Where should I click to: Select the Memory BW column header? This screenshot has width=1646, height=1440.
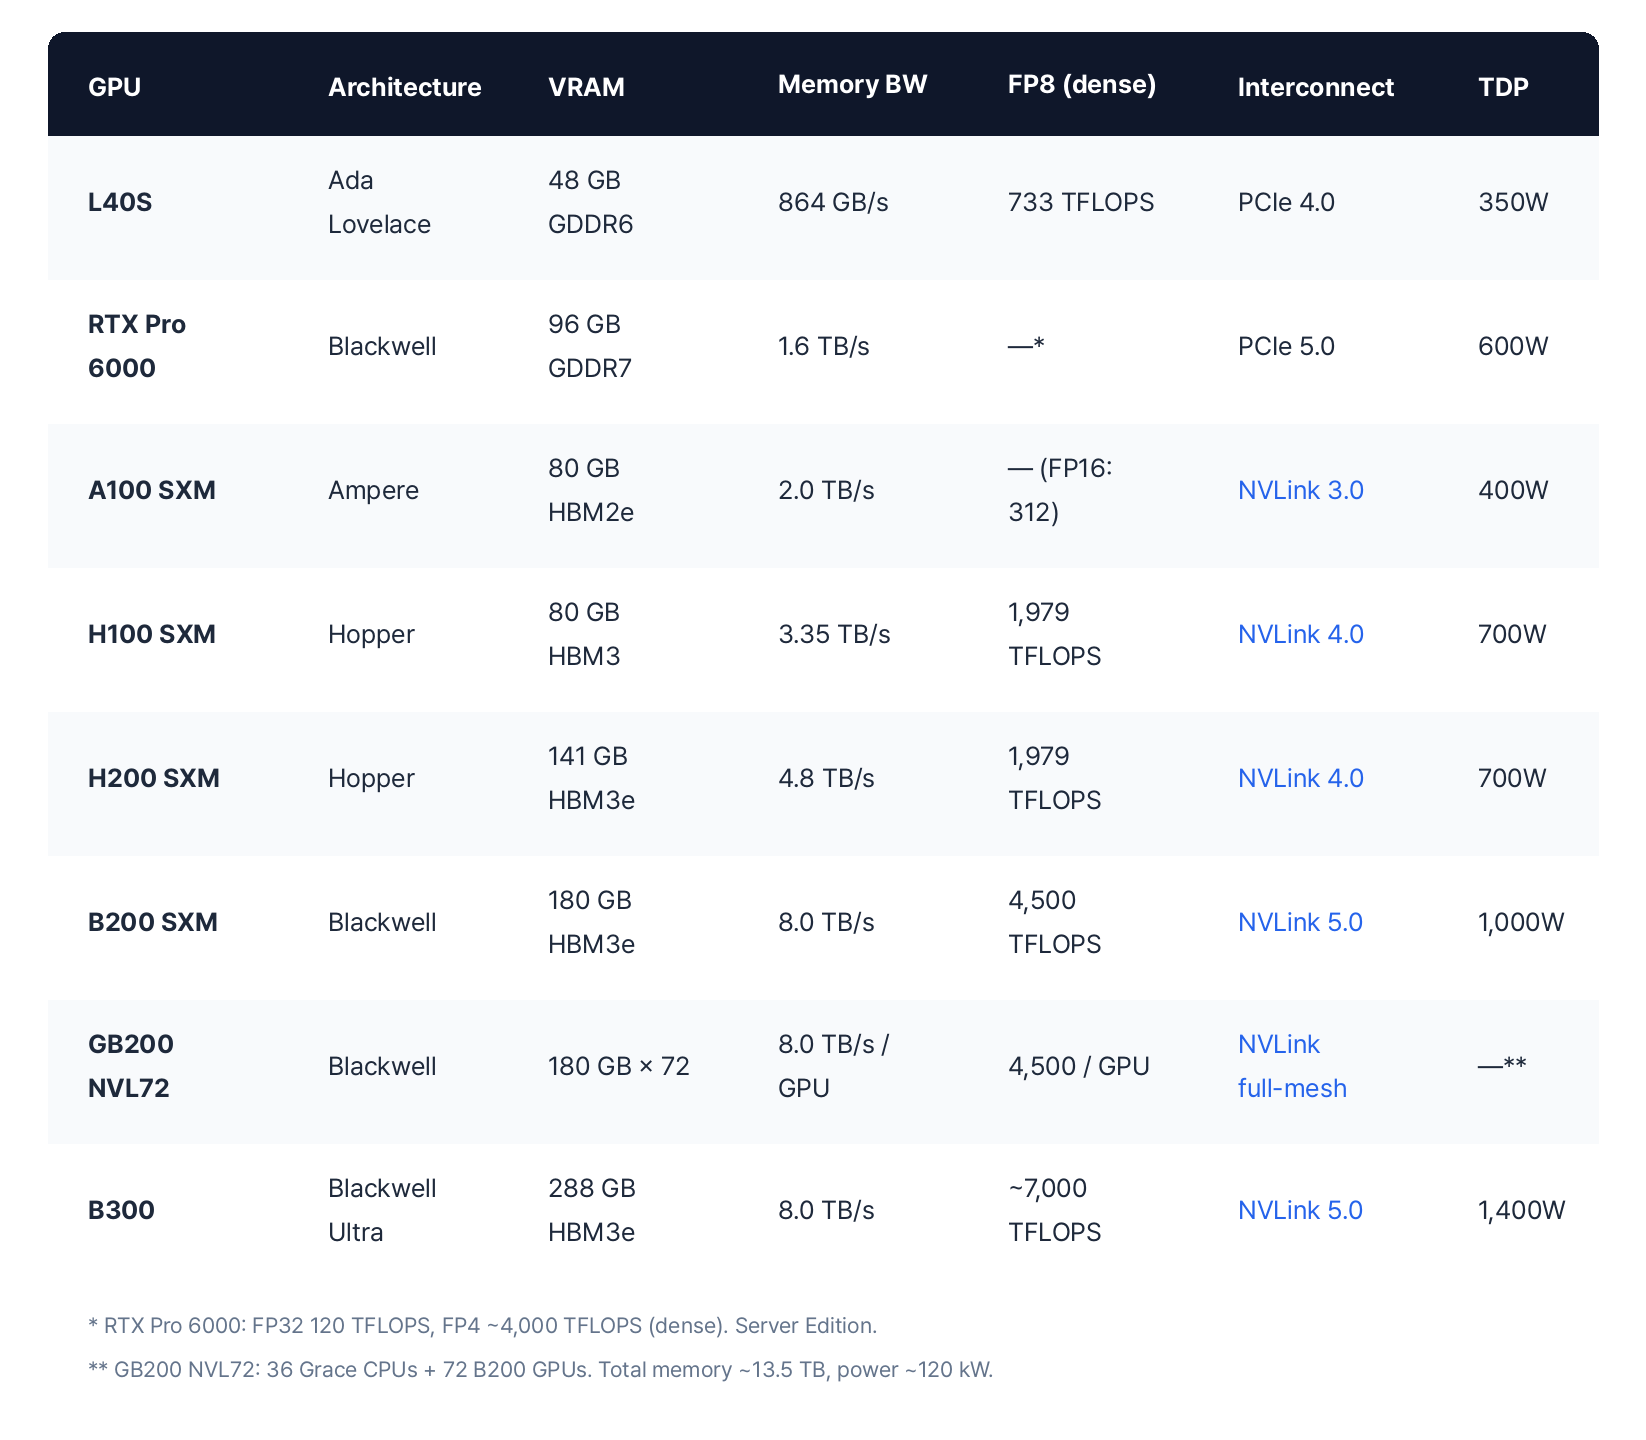[852, 84]
